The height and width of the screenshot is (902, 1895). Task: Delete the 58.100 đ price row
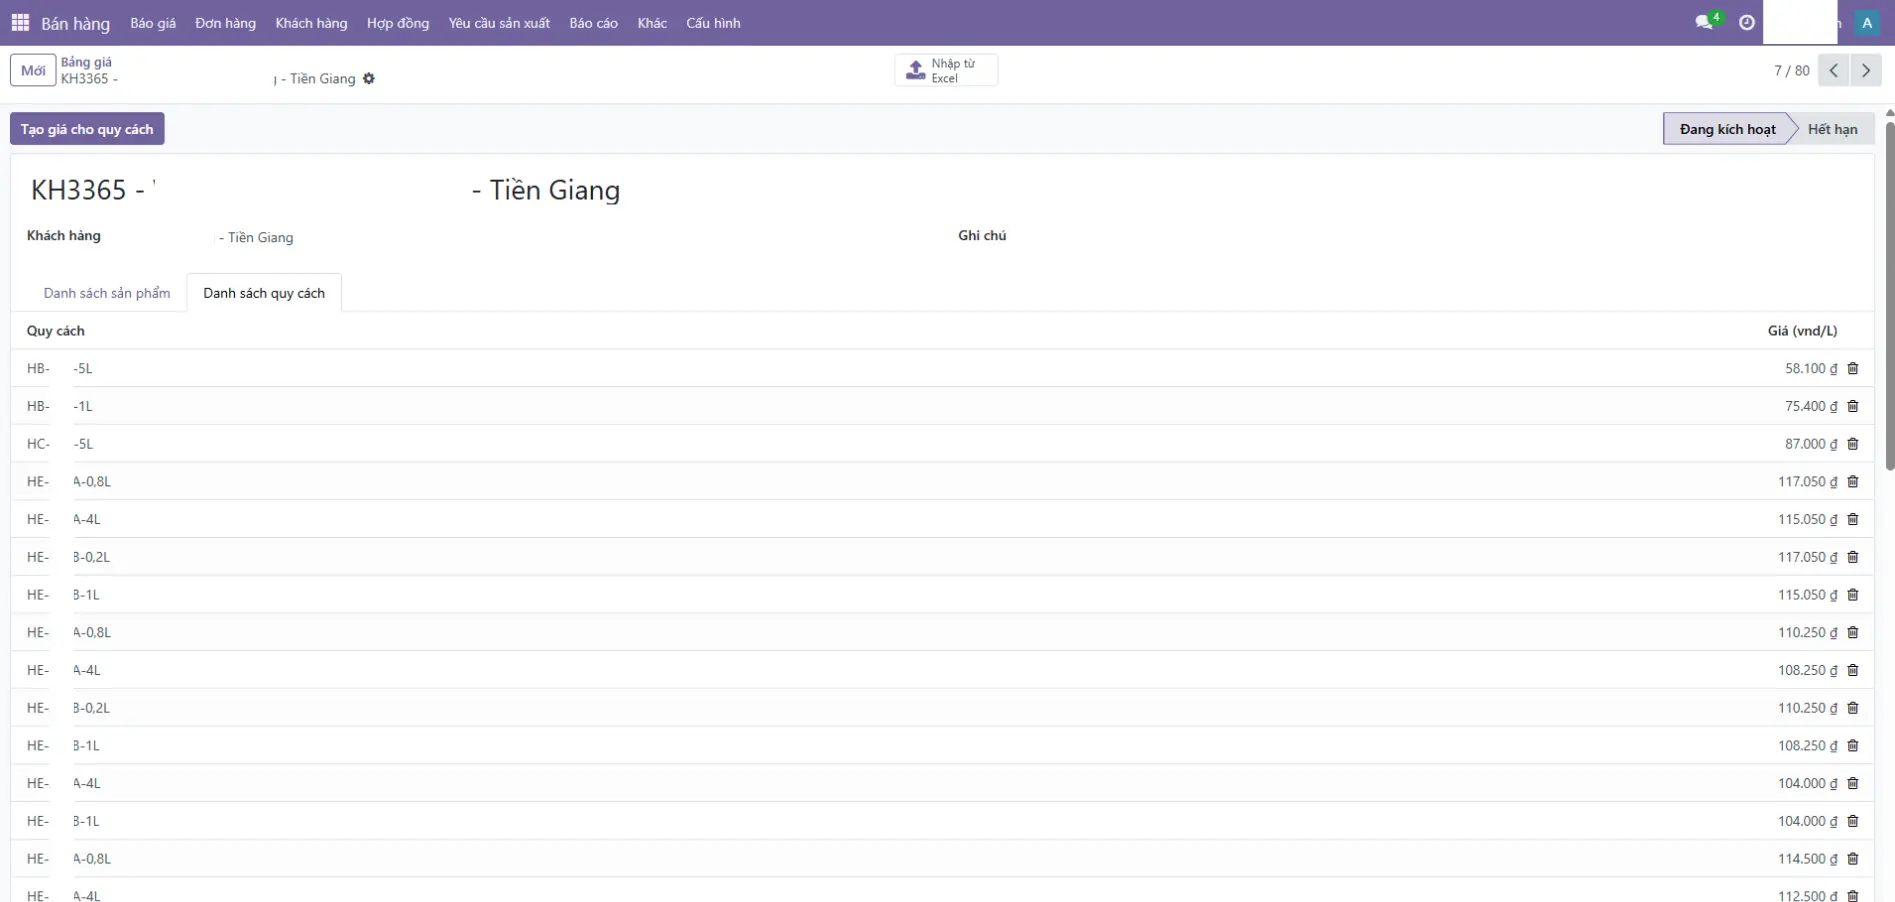pyautogui.click(x=1853, y=369)
